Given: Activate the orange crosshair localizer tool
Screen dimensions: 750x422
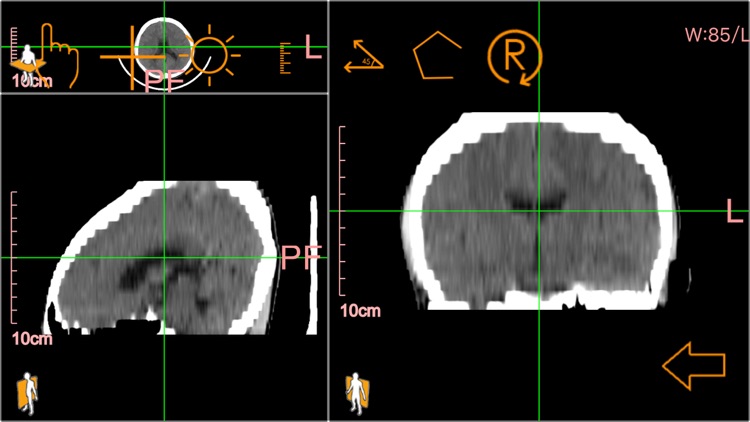Looking at the screenshot, I should pos(132,57).
